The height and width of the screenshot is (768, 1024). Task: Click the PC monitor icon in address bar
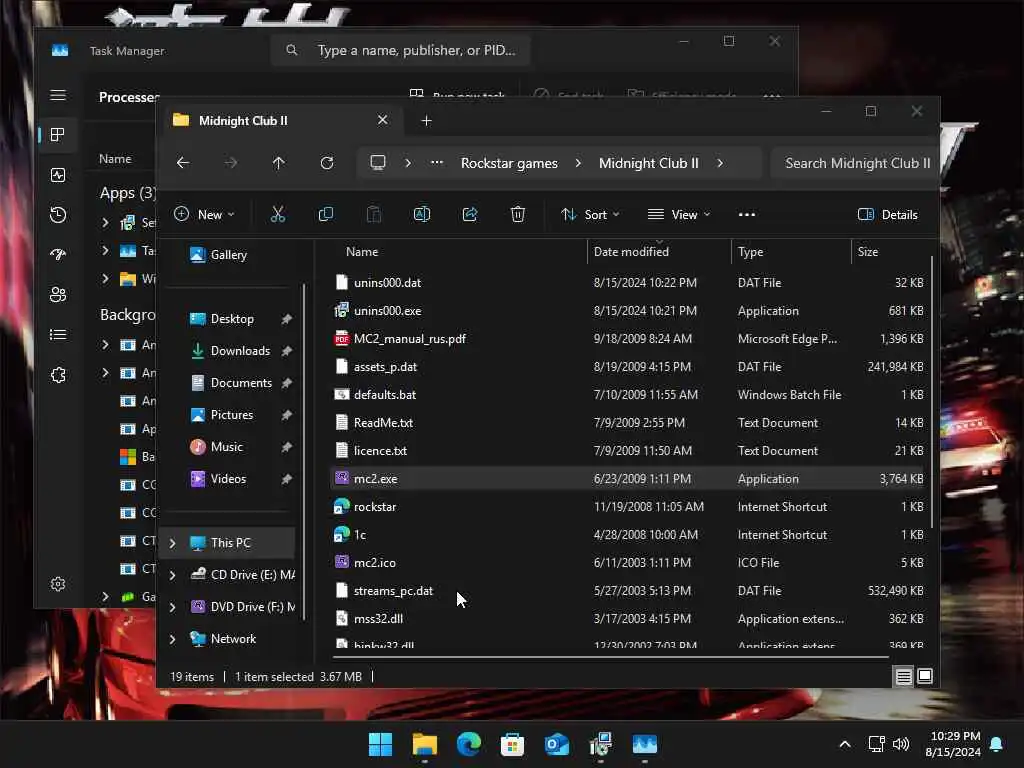tap(377, 163)
